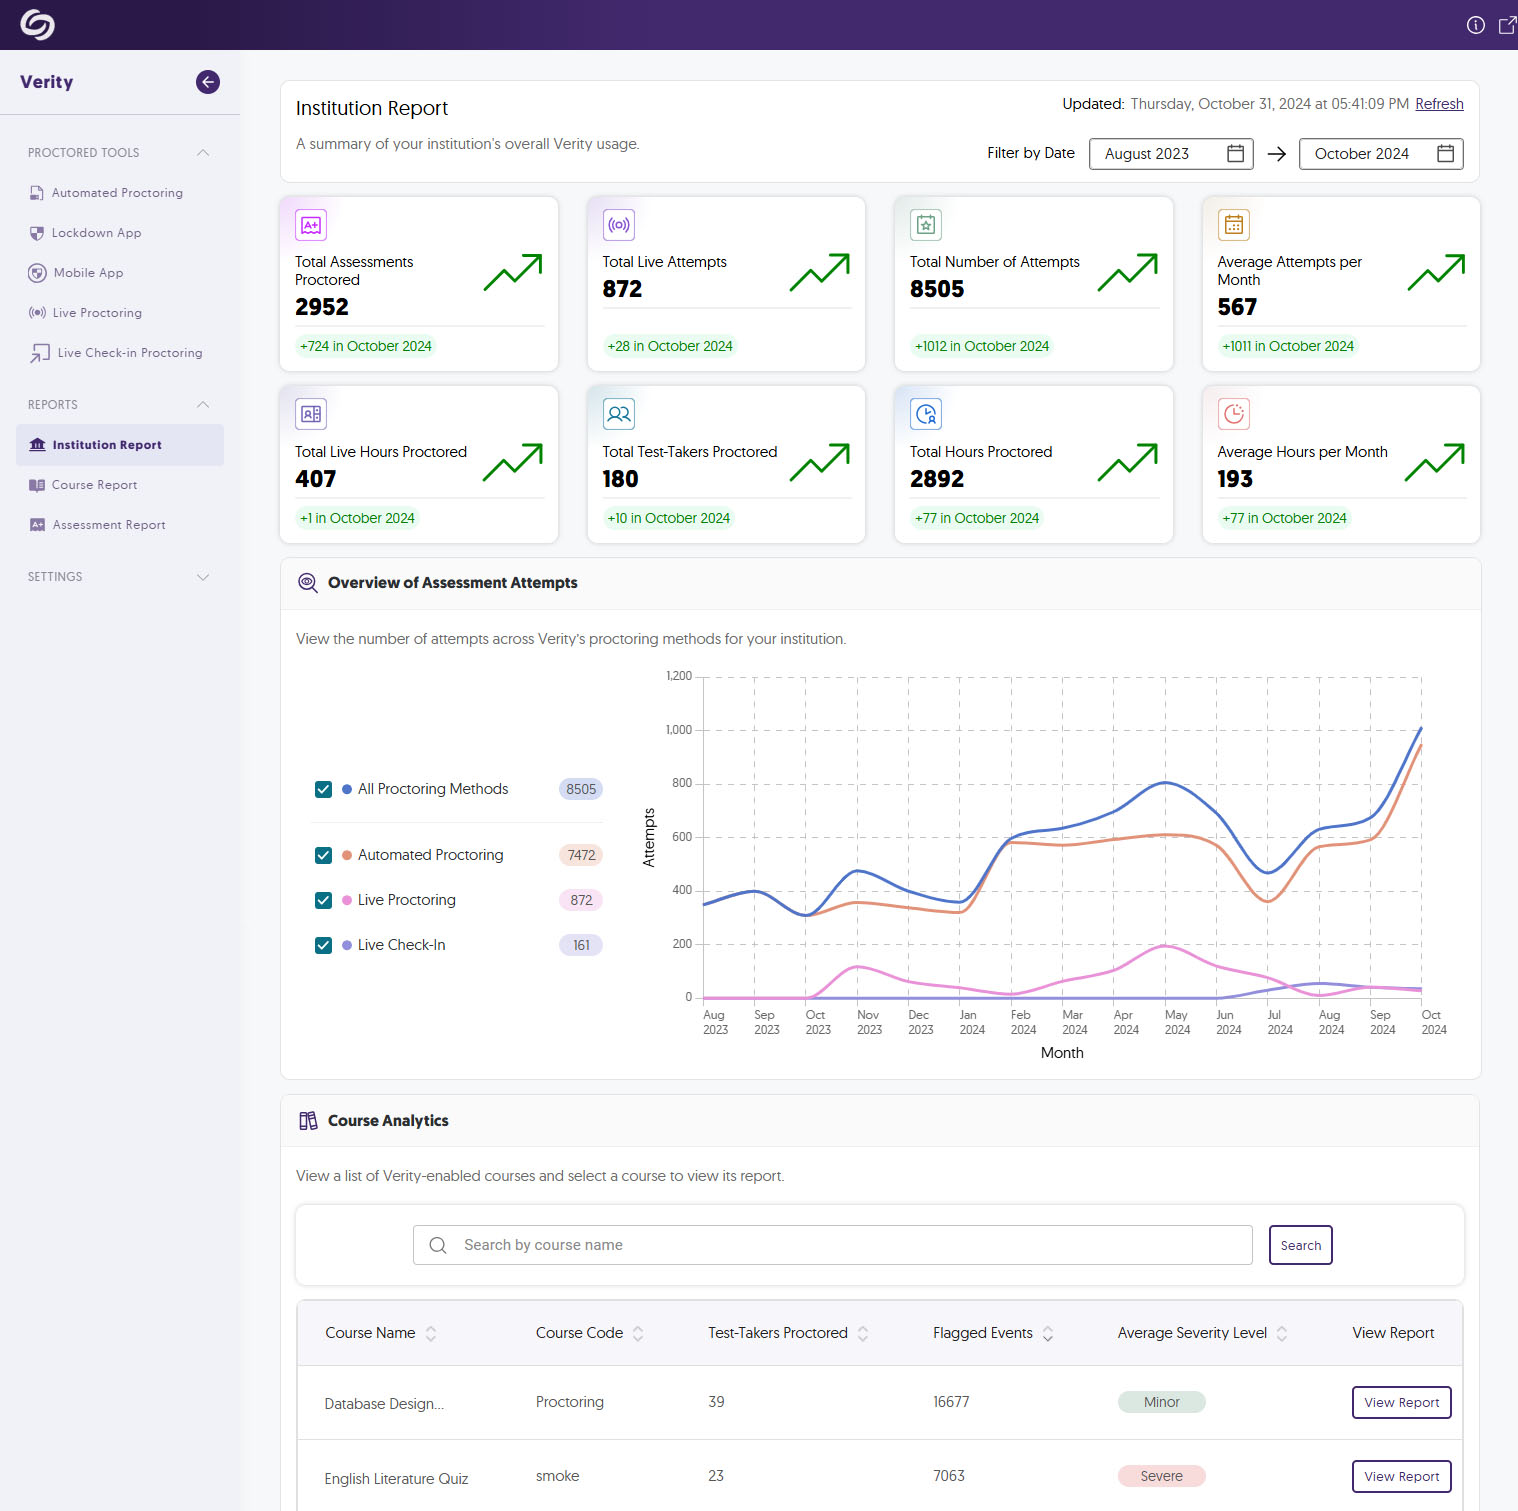Image resolution: width=1518 pixels, height=1511 pixels.
Task: Click the external link icon in header
Action: click(x=1506, y=25)
